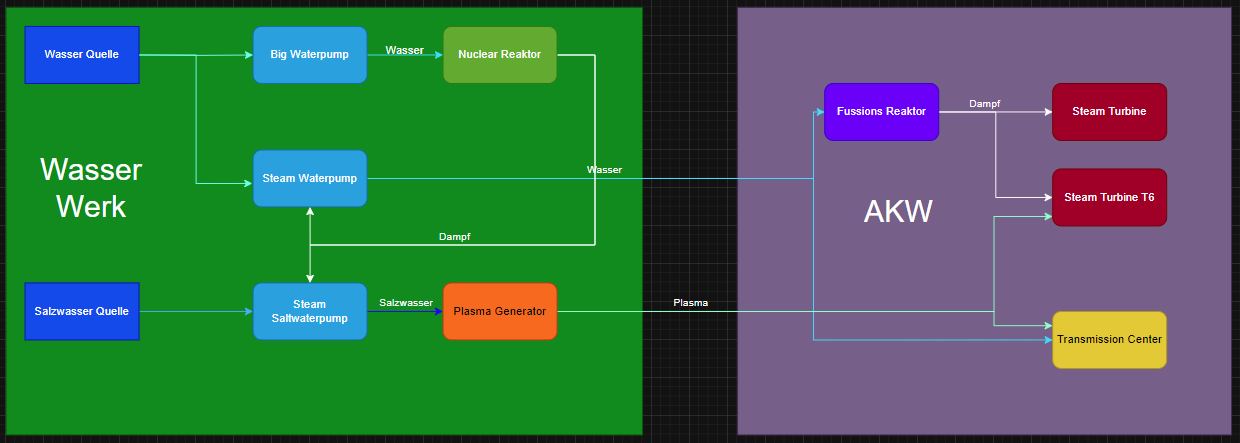
Task: Click the Wasser Werk title text
Action: 91,188
